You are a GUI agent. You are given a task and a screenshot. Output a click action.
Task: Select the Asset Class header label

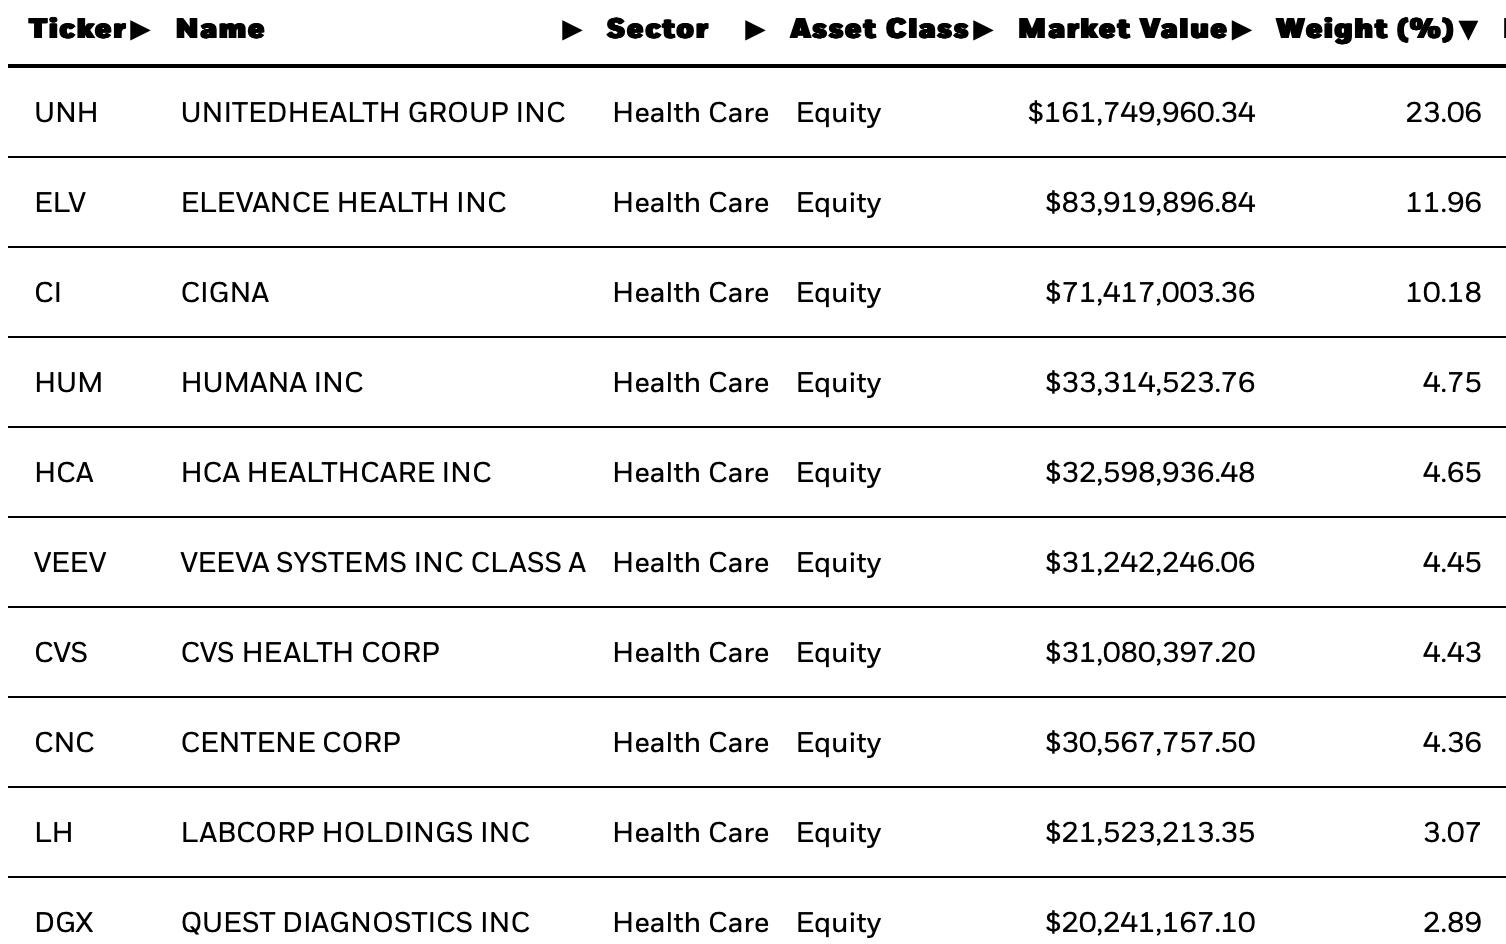click(x=879, y=29)
